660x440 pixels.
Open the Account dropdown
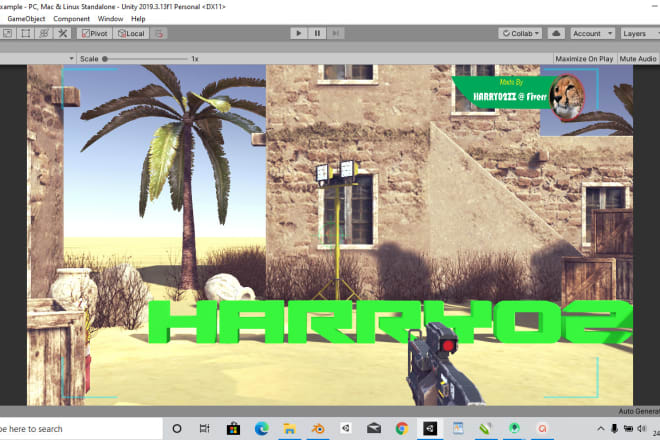coord(593,33)
